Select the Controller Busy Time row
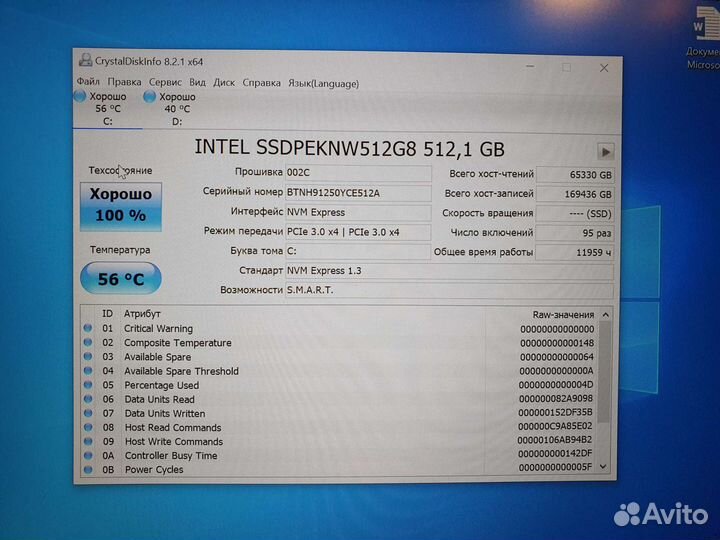The height and width of the screenshot is (540, 720). pos(340,456)
